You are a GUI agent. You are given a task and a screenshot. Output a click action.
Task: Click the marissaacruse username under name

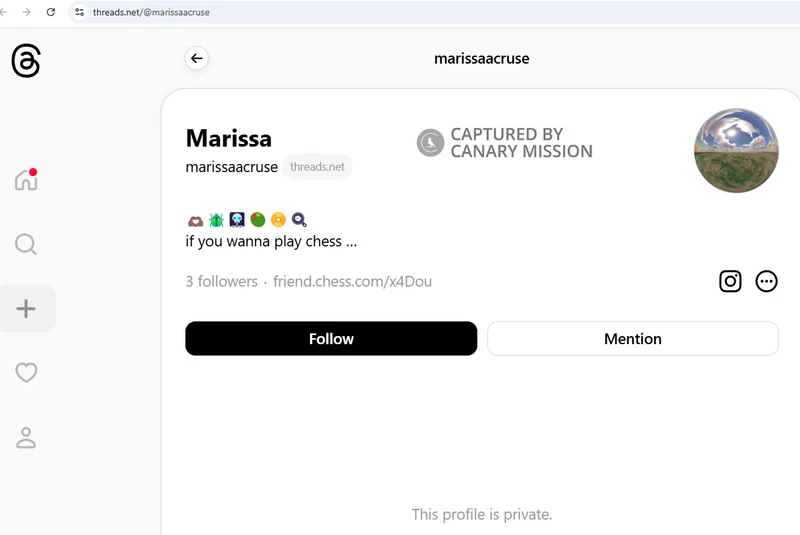[232, 167]
